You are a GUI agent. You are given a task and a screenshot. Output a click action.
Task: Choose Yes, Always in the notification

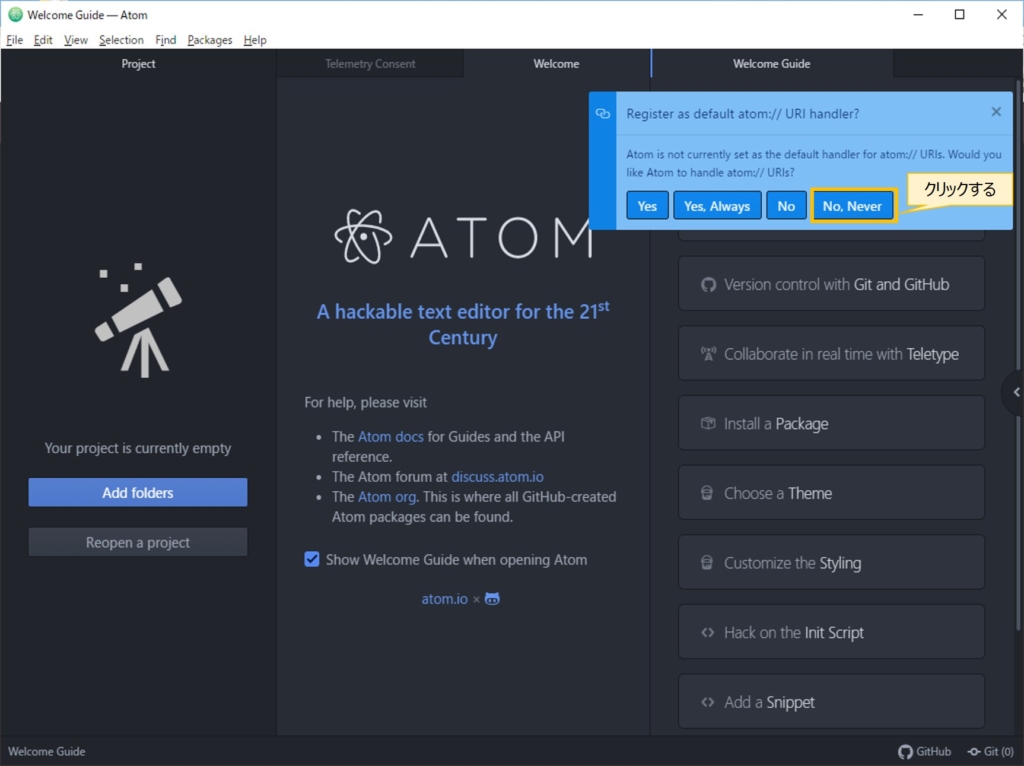pyautogui.click(x=716, y=206)
